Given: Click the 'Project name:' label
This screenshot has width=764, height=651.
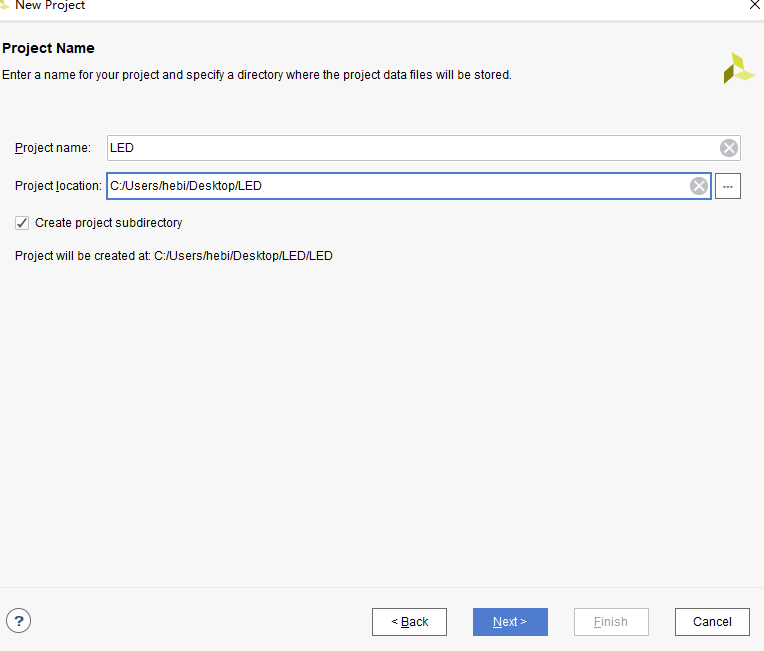Looking at the screenshot, I should tap(52, 148).
